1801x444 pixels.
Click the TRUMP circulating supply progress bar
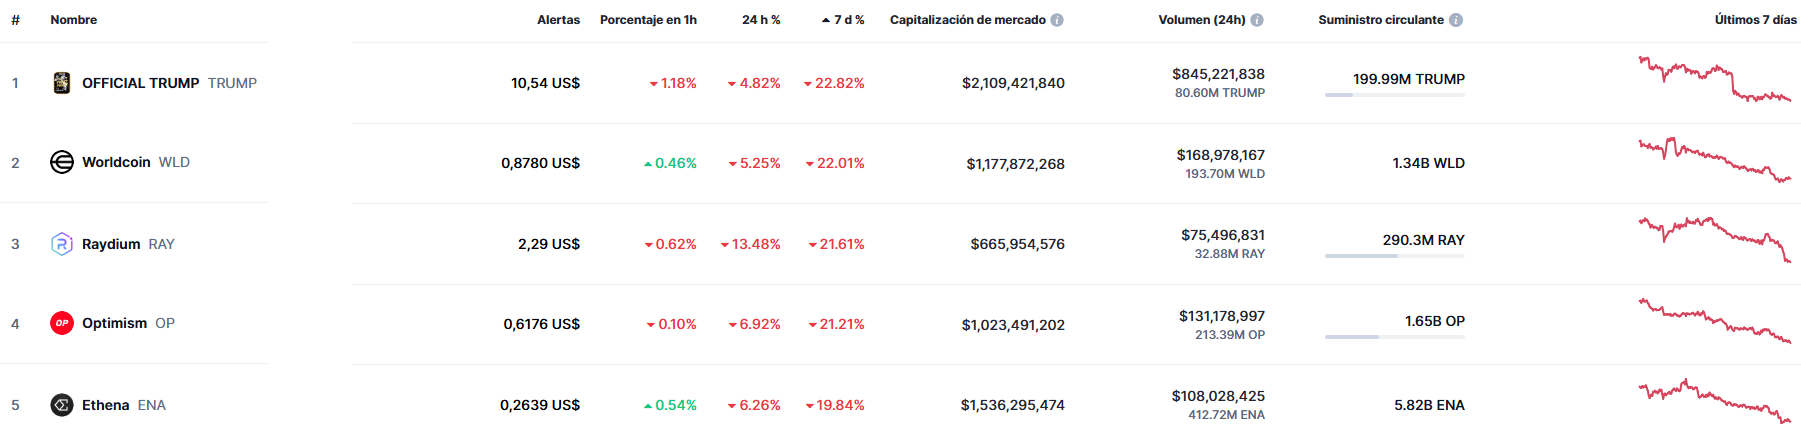point(1394,95)
